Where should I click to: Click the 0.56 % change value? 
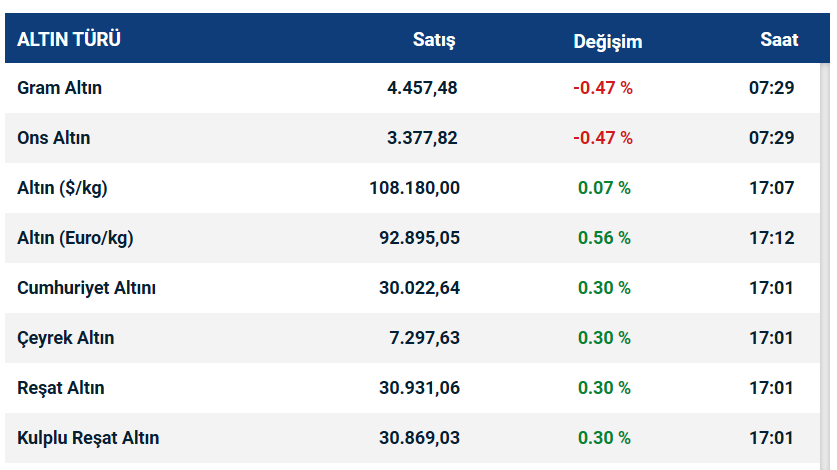(604, 238)
